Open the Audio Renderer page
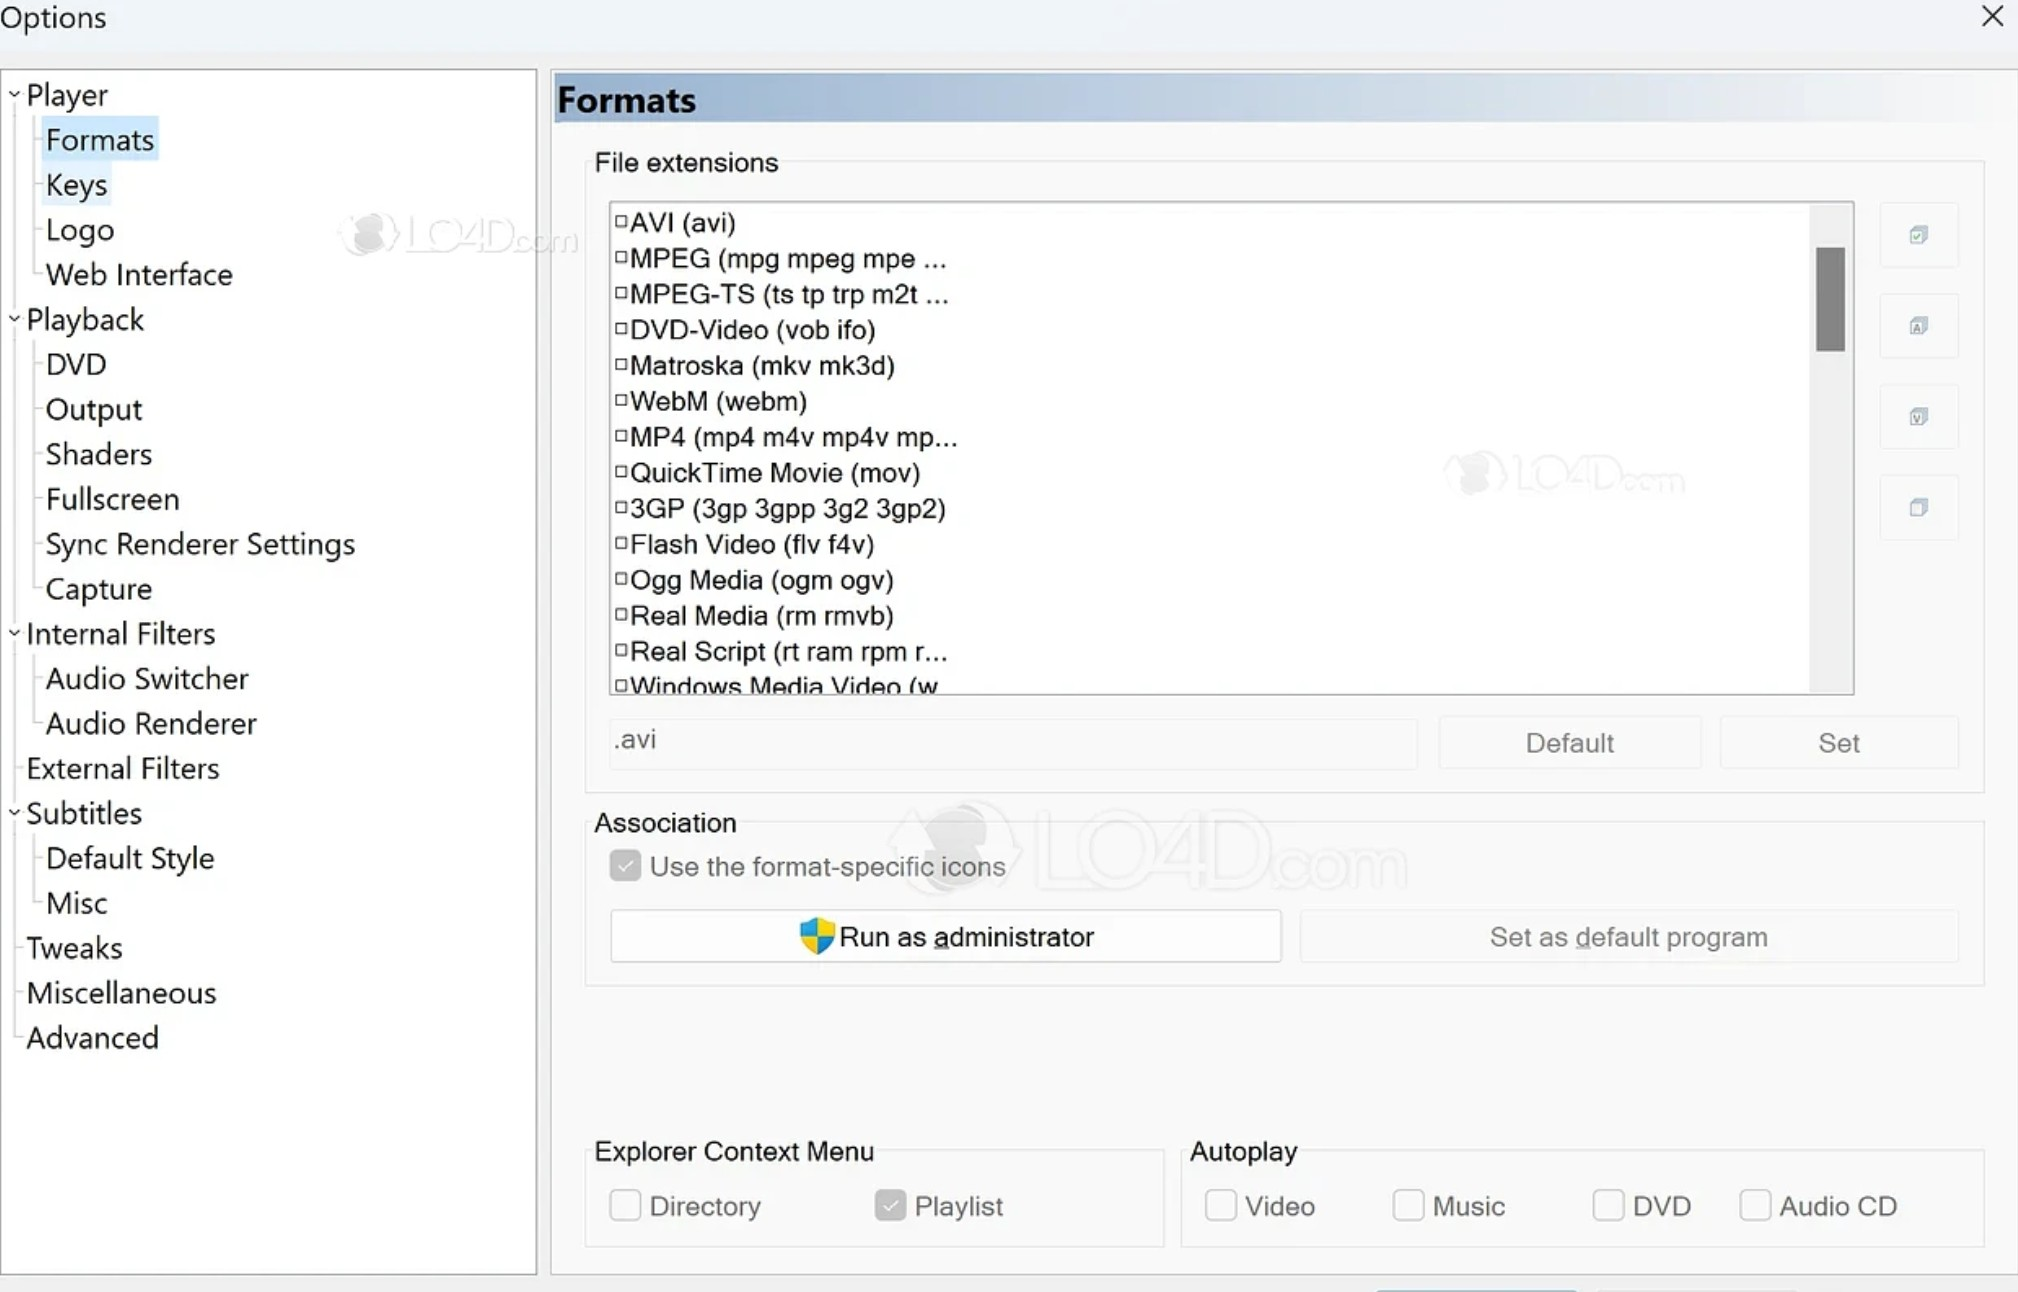 (x=151, y=724)
